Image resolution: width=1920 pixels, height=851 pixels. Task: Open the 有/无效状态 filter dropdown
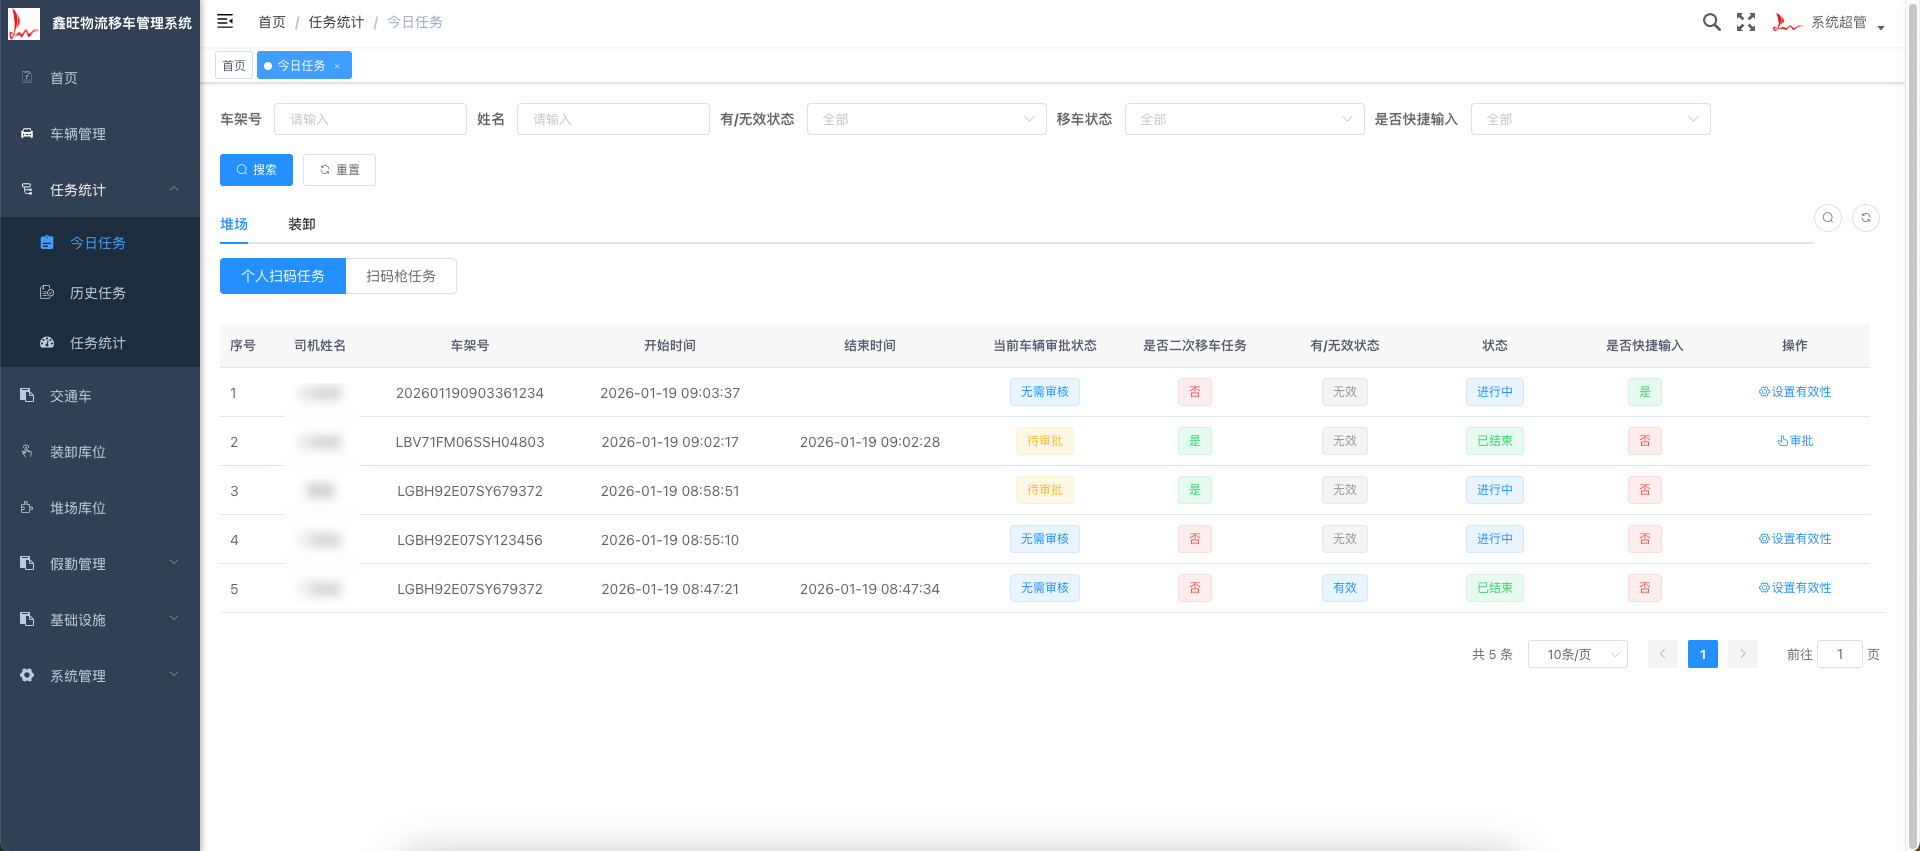click(x=926, y=119)
